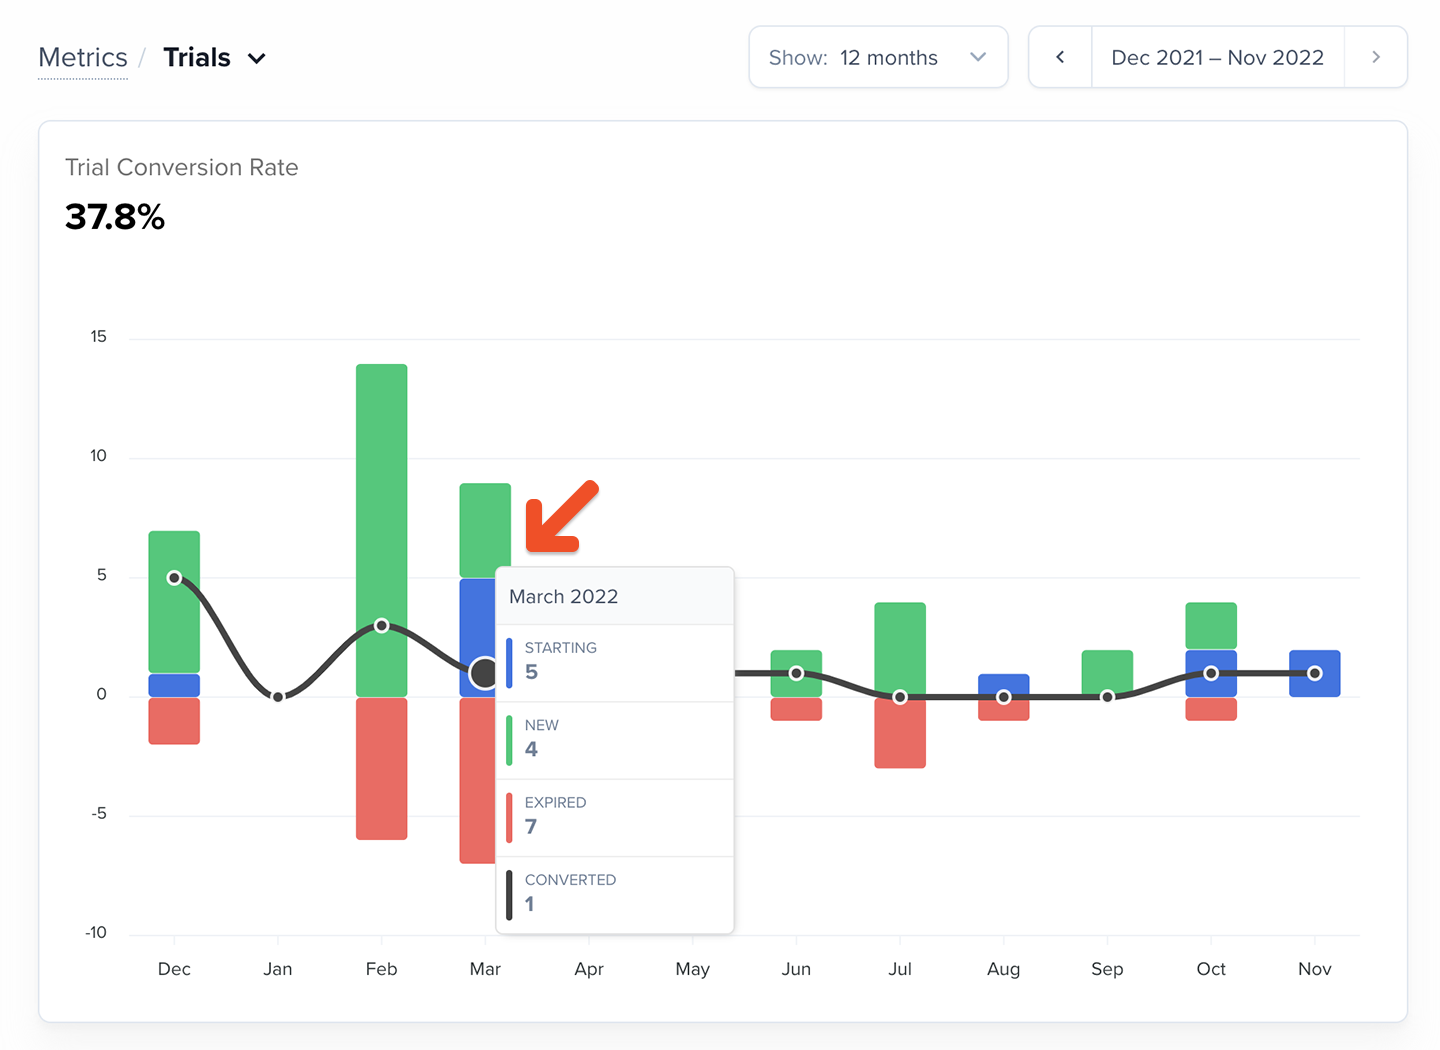This screenshot has height=1050, width=1440.
Task: Click the September green new trials bar
Action: (1107, 672)
